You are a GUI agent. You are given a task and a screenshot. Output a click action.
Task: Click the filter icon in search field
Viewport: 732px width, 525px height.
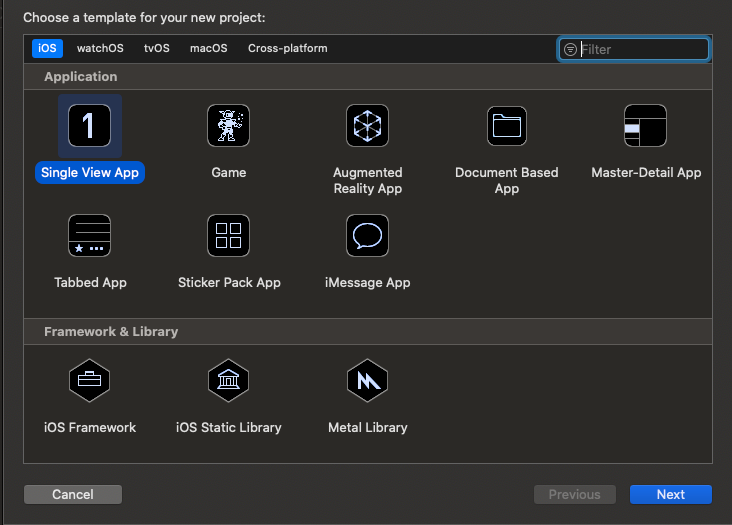tap(570, 49)
